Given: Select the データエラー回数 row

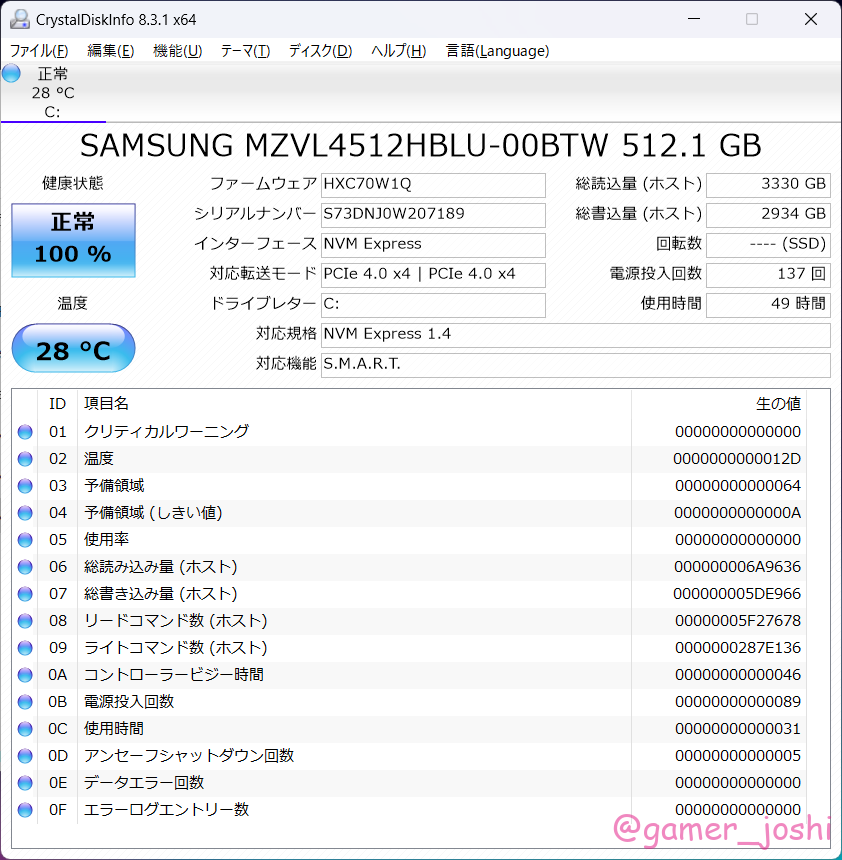Looking at the screenshot, I should (x=409, y=783).
